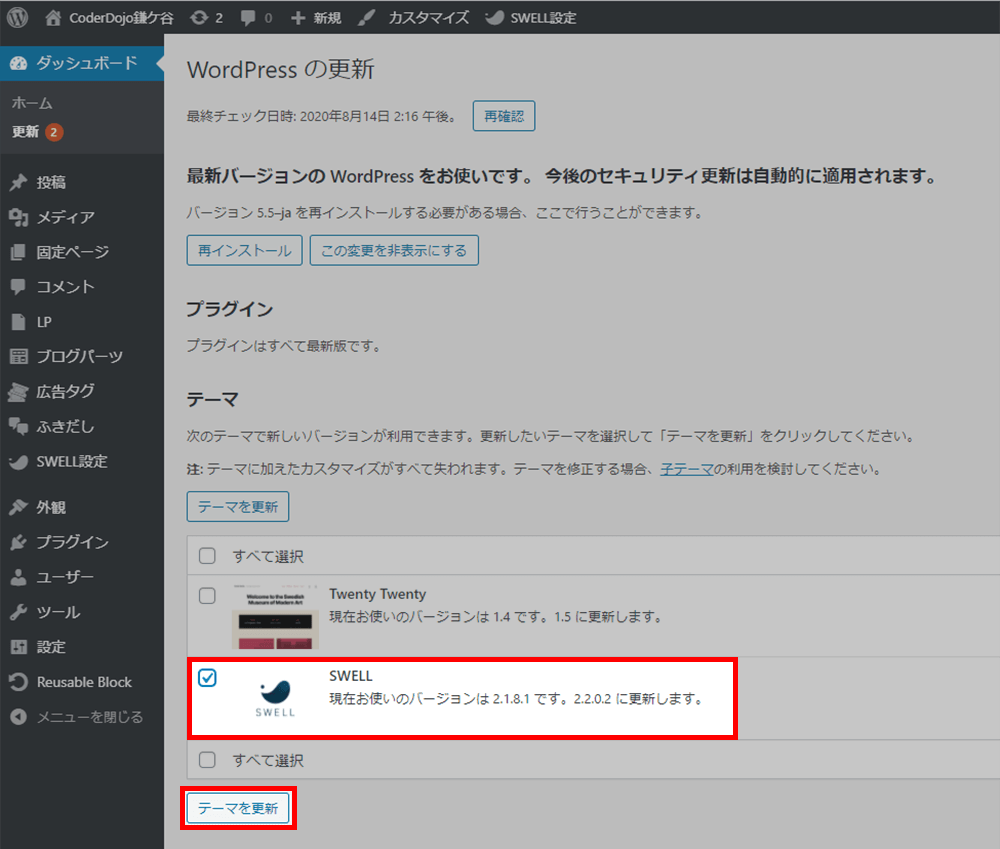
Task: Click the circular arrow icon for Reusable Block
Action: [18, 682]
